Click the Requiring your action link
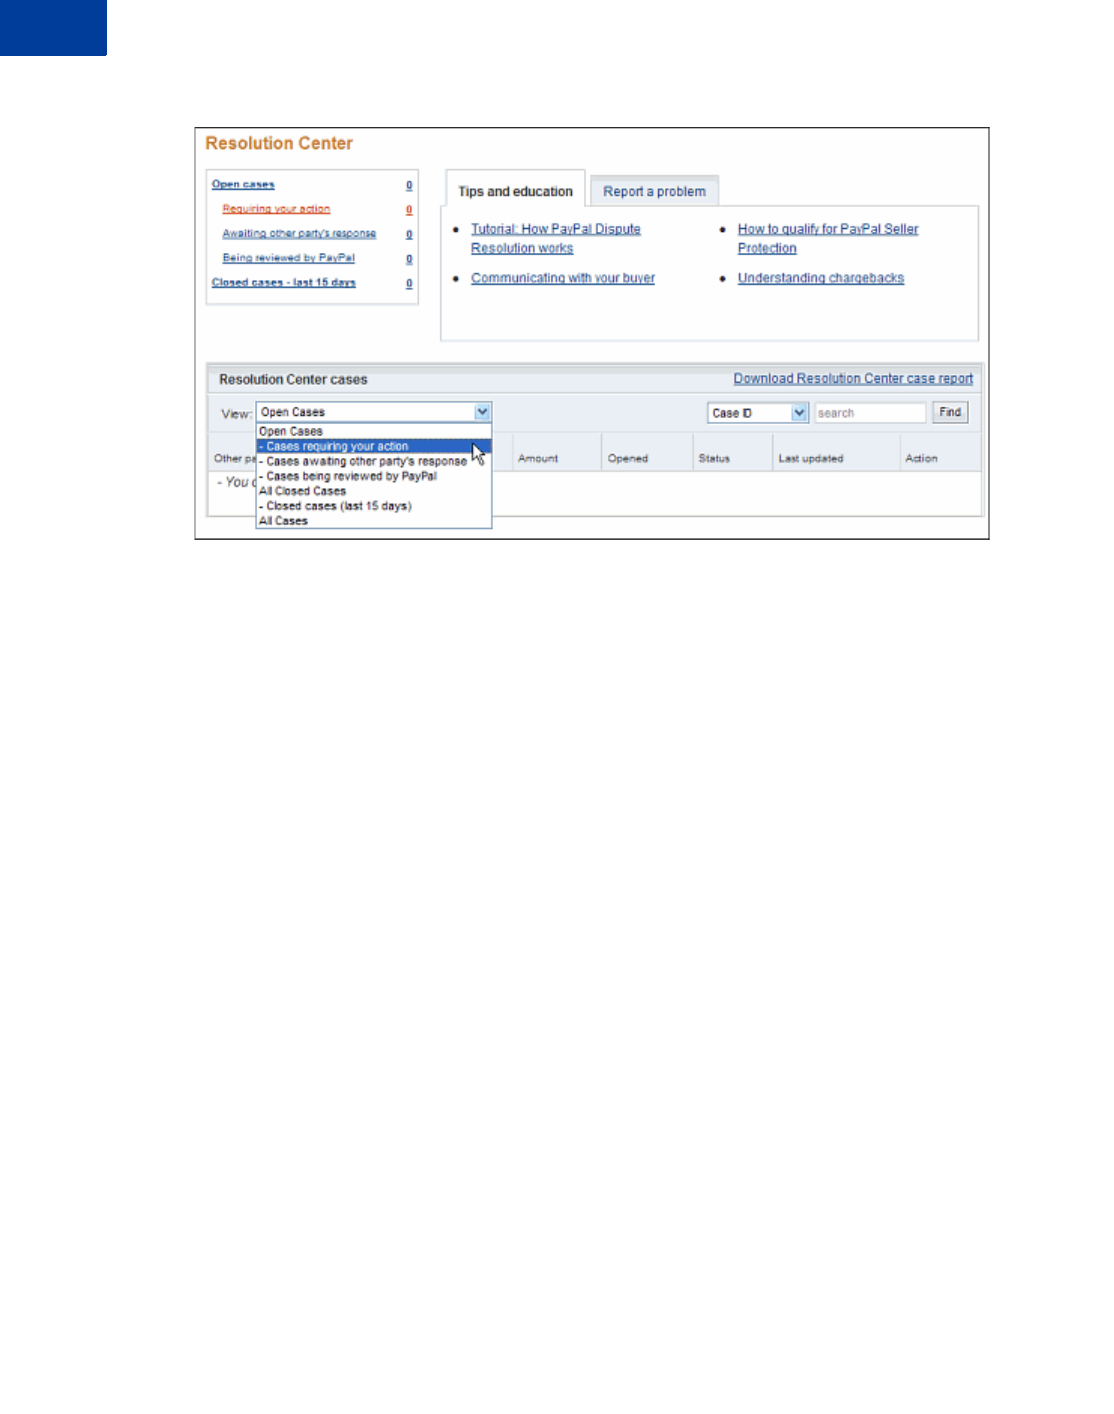Image resolution: width=1114 pixels, height=1414 pixels. point(276,209)
